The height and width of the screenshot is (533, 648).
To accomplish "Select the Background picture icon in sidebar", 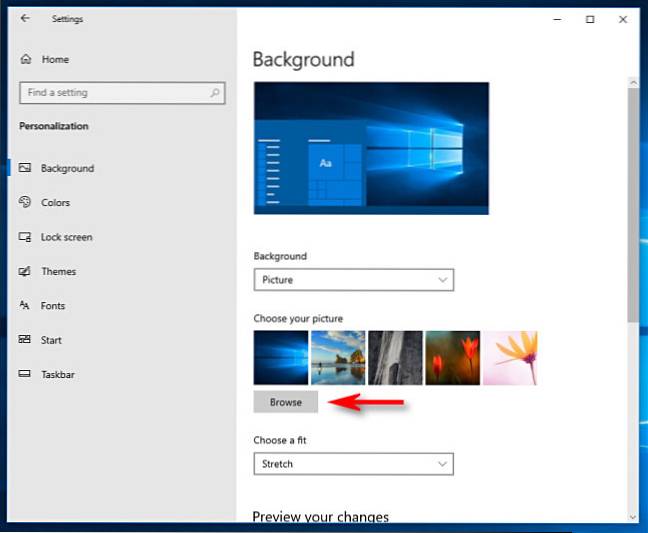I will click(25, 168).
